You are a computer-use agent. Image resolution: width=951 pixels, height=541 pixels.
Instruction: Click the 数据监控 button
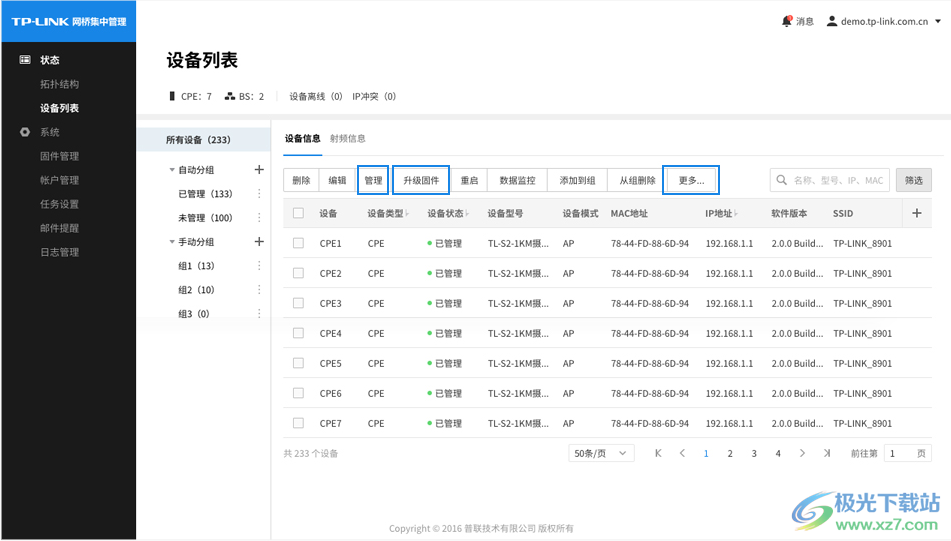click(517, 180)
